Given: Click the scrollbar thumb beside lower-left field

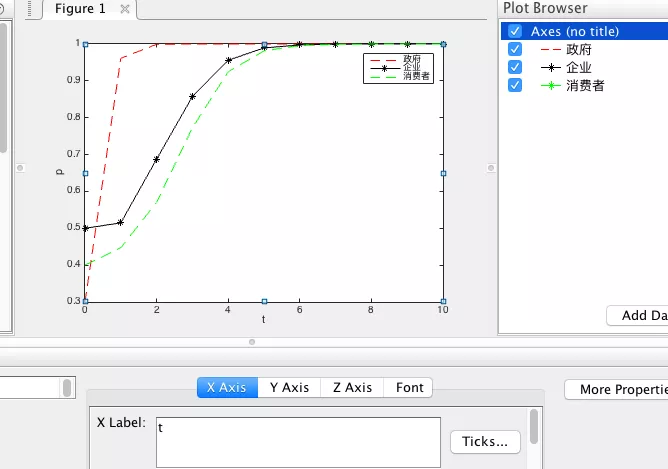Looking at the screenshot, I should pos(67,388).
